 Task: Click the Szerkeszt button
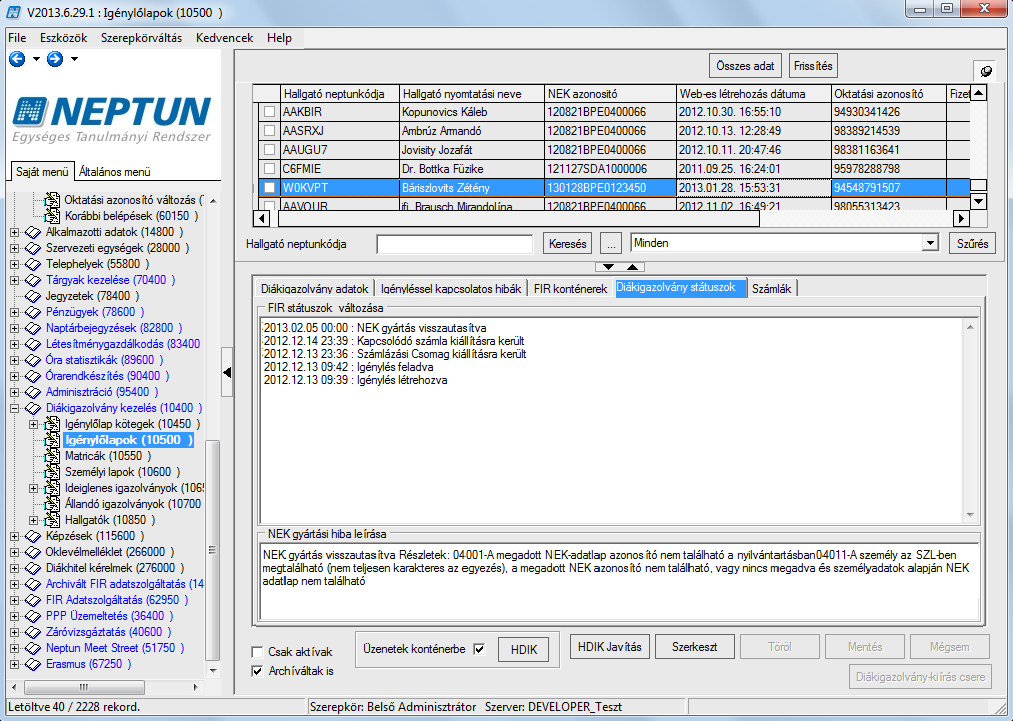click(x=694, y=647)
